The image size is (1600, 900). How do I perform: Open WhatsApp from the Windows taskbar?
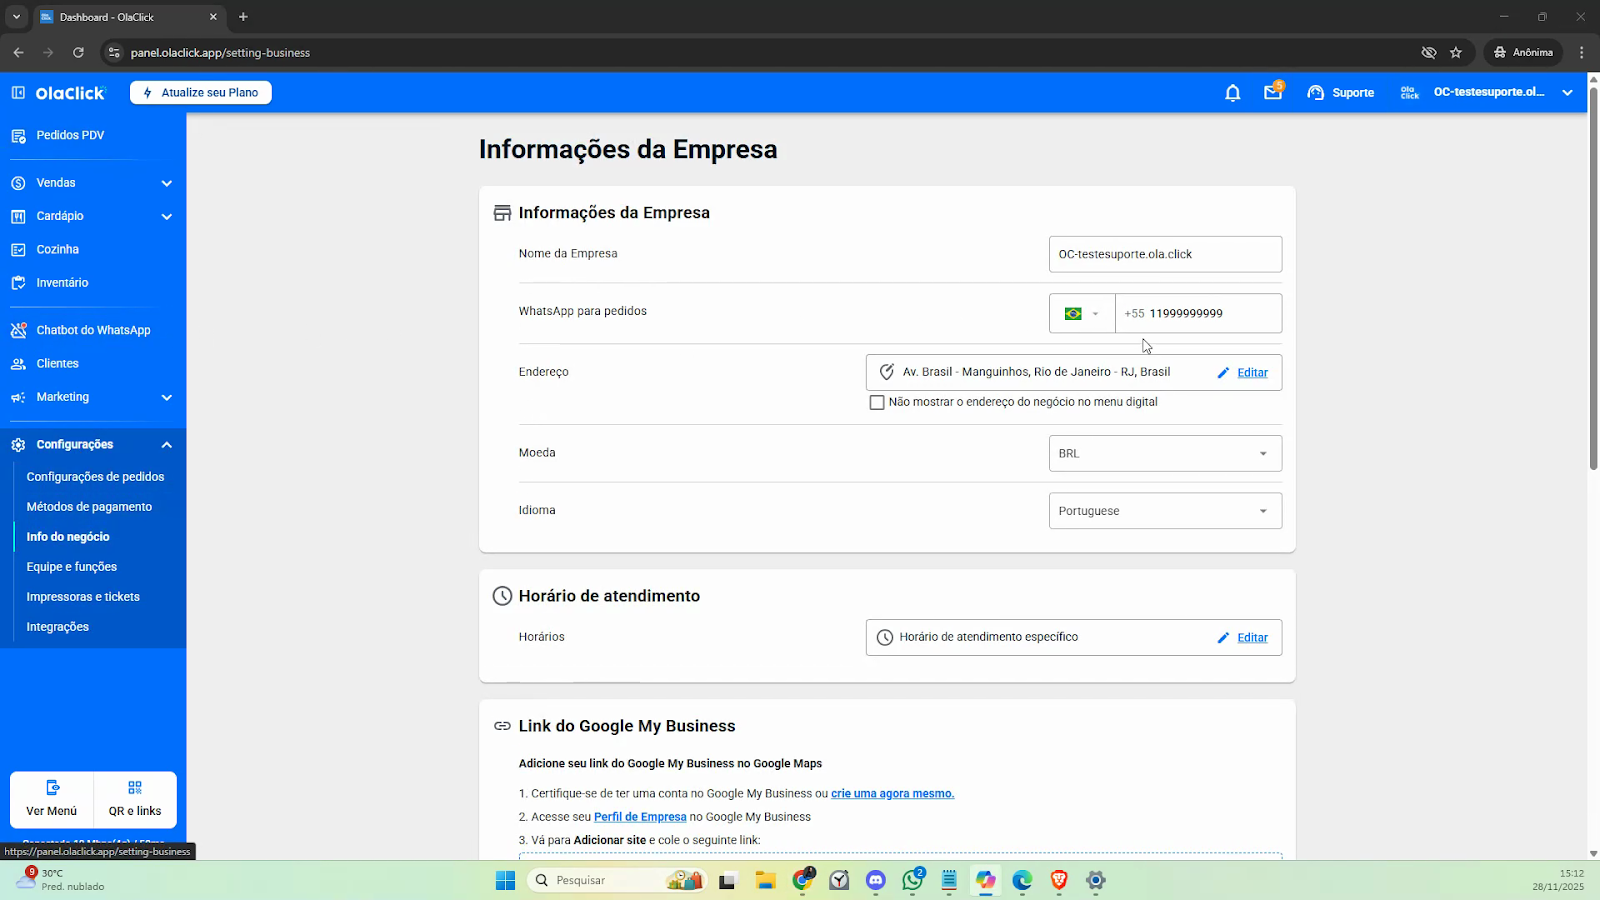click(912, 880)
